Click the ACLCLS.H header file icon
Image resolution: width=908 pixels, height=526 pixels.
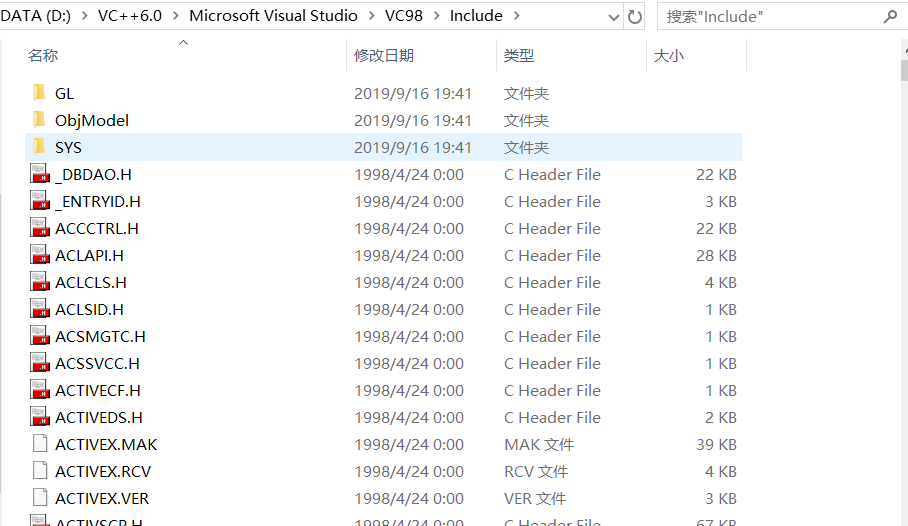tap(39, 282)
